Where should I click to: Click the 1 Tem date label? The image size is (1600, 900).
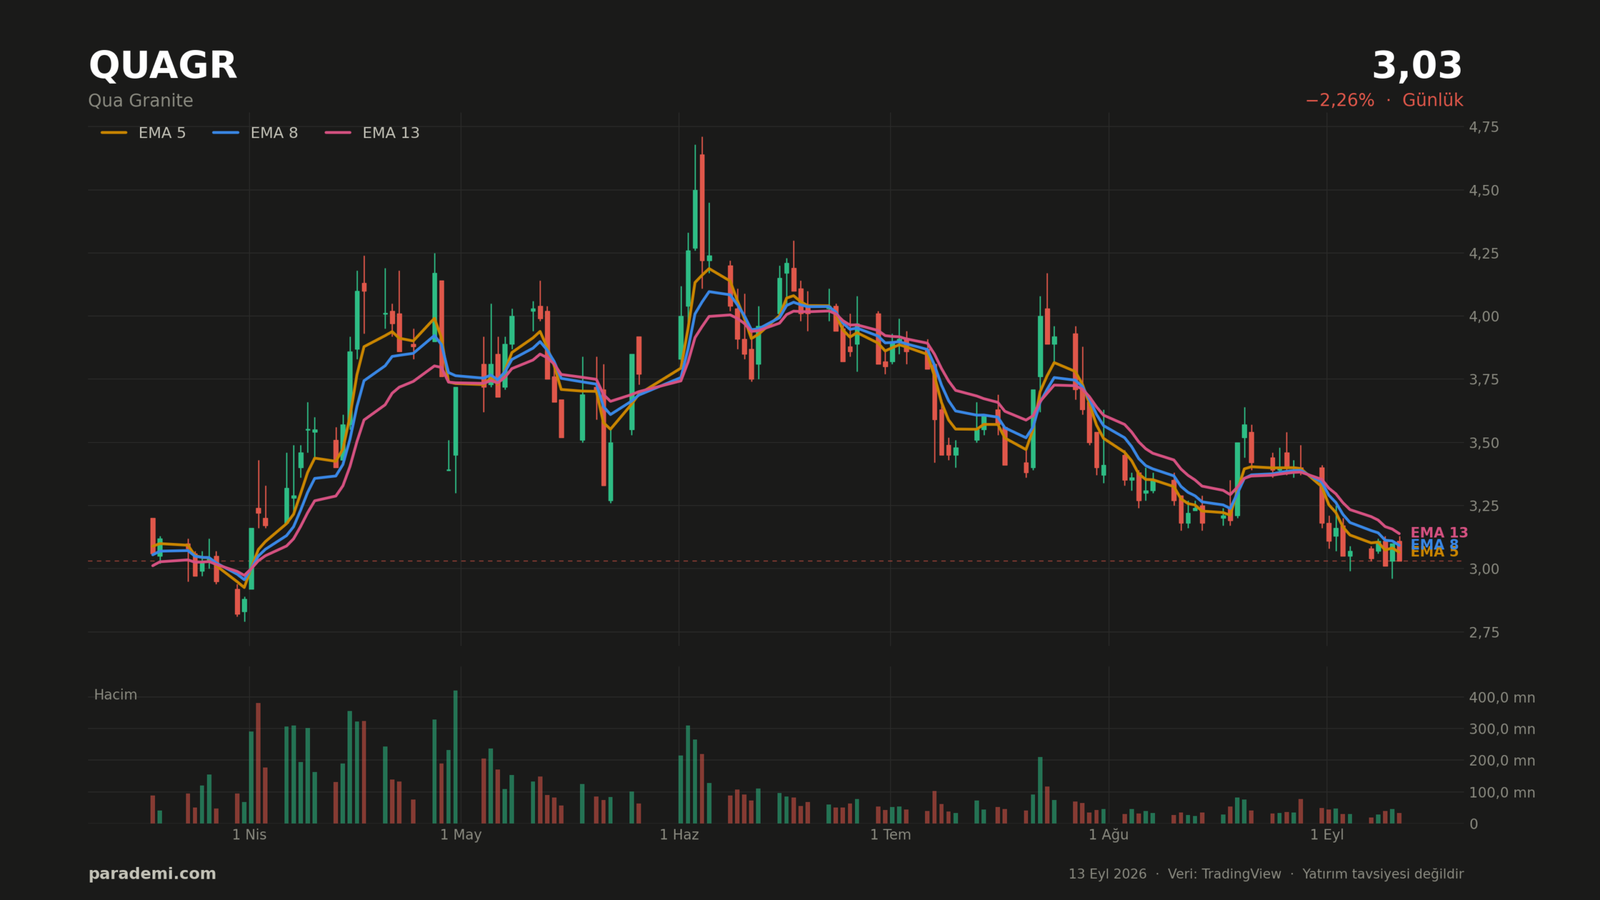890,835
